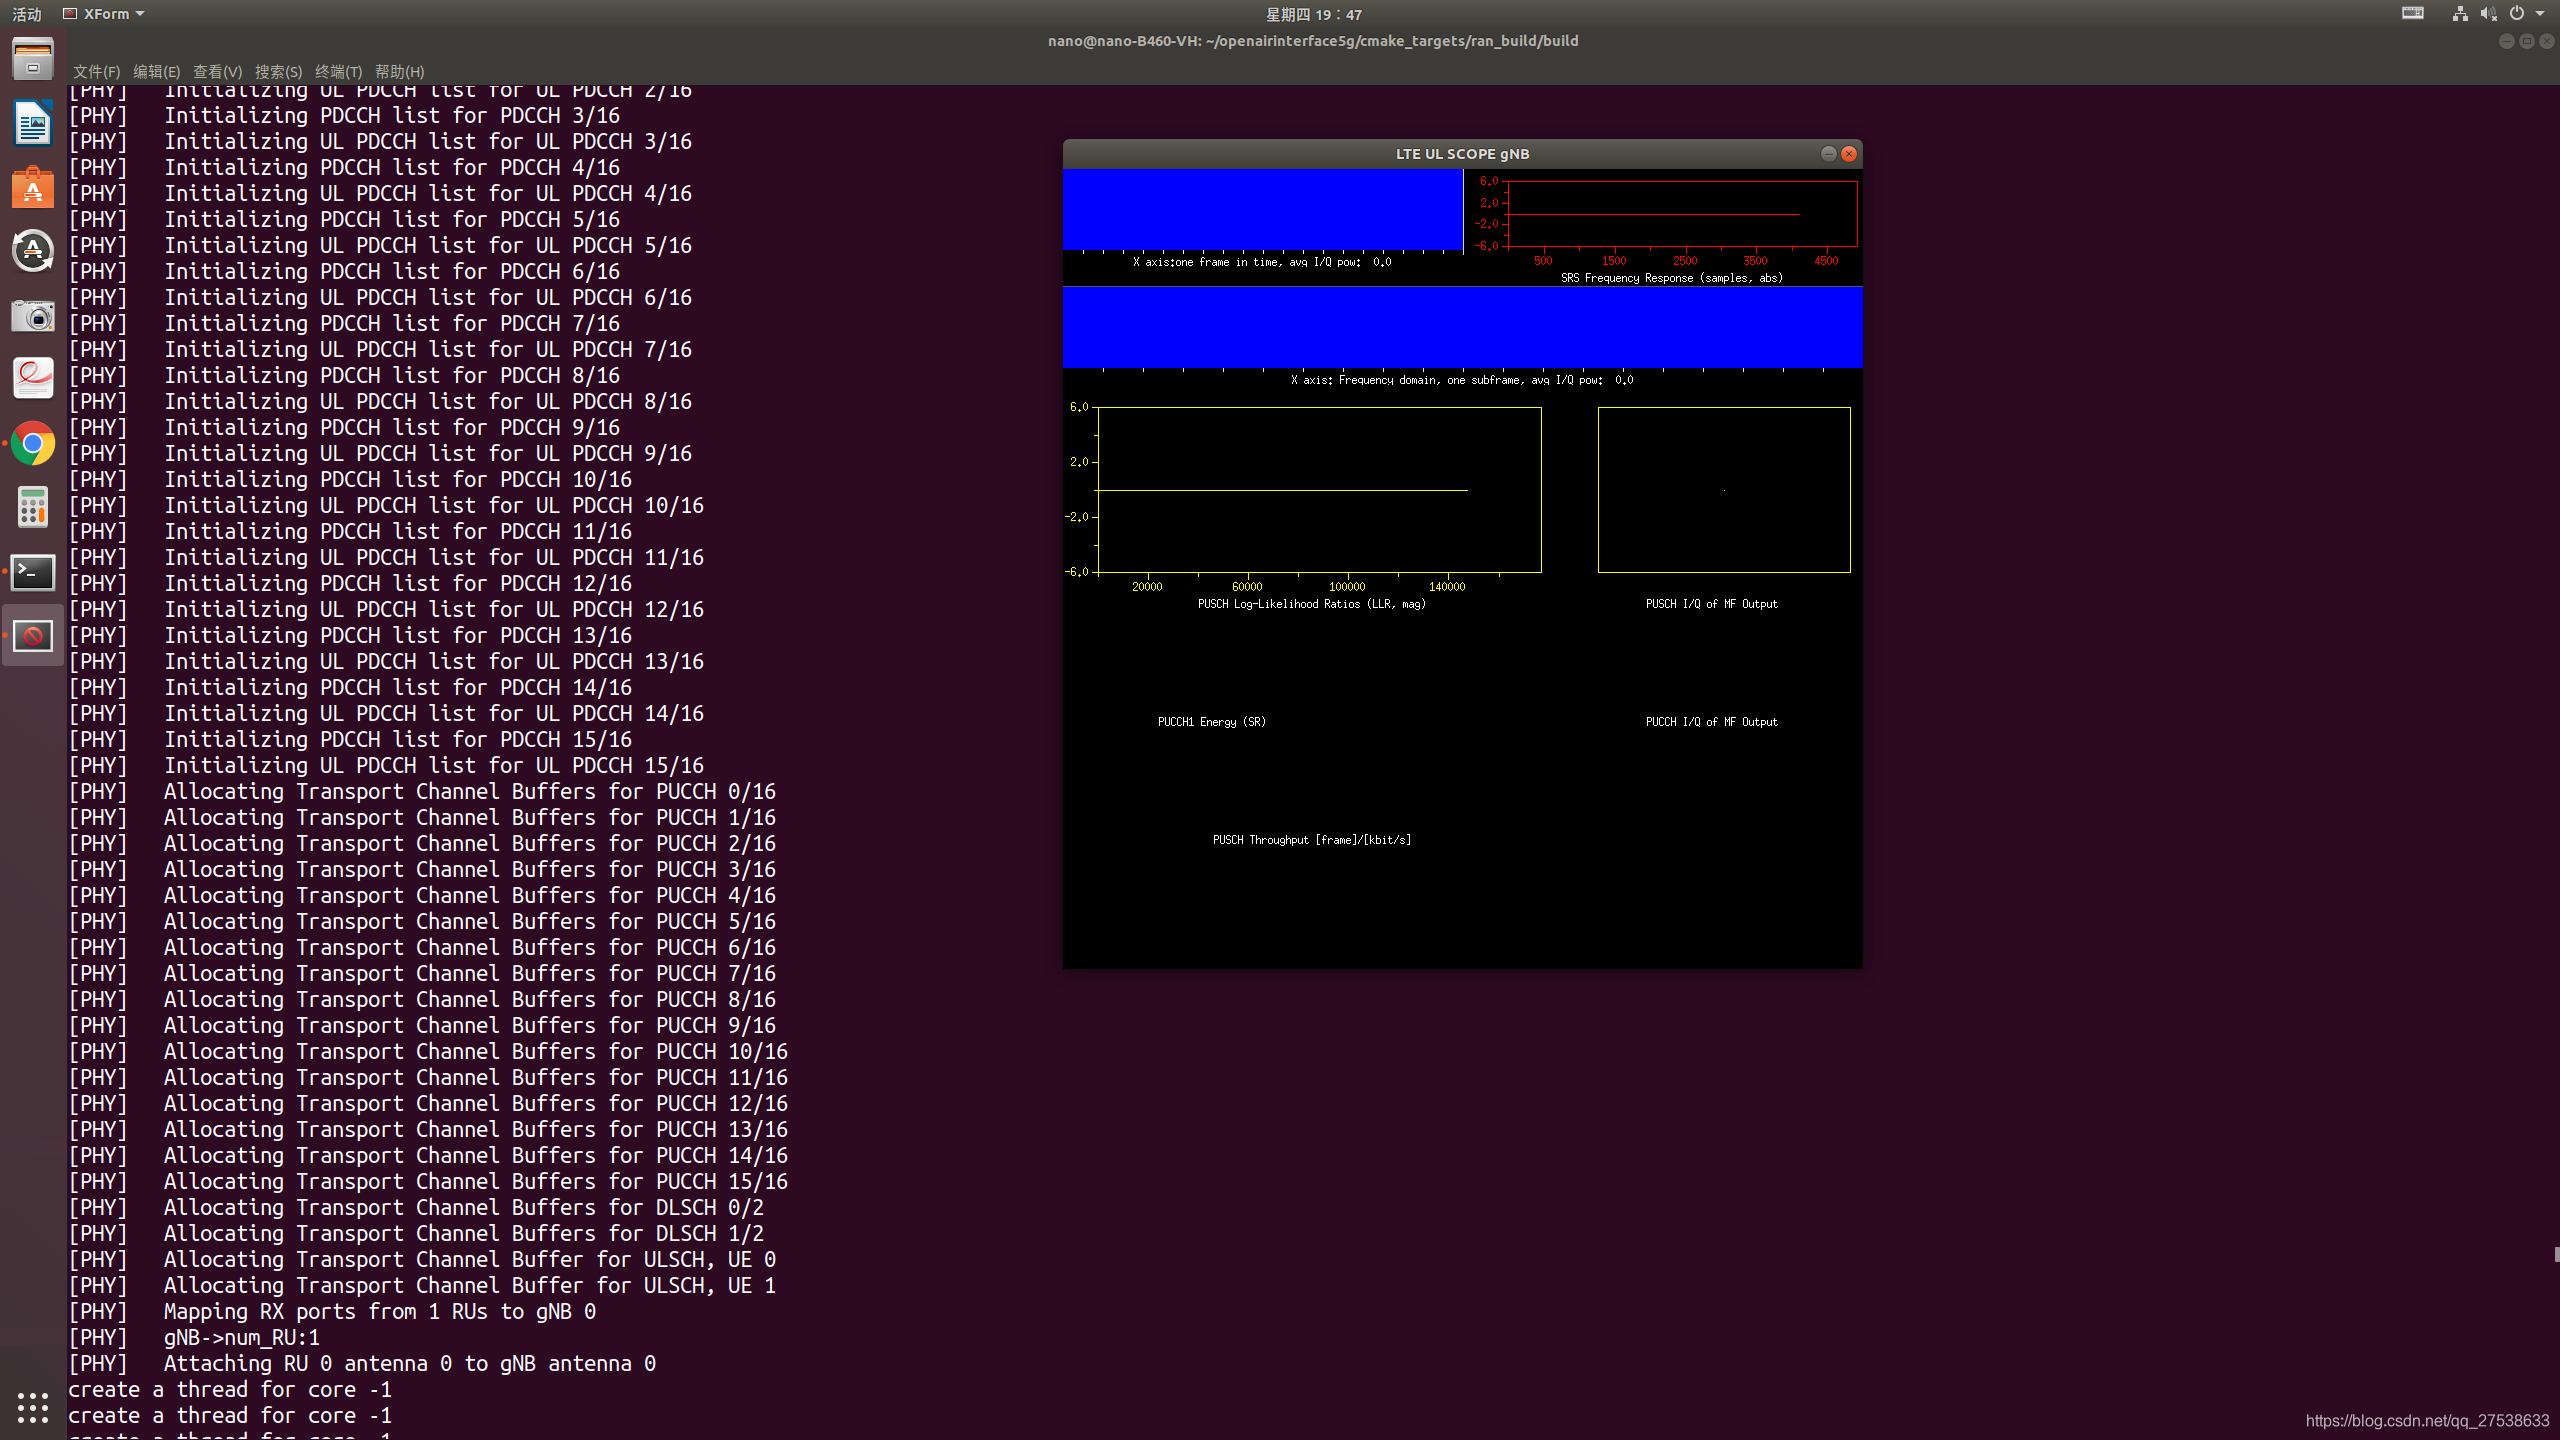Click 'Allocating Transport Channel Buffers for PUCCH 0/16'
2560x1440 pixels.
(470, 792)
